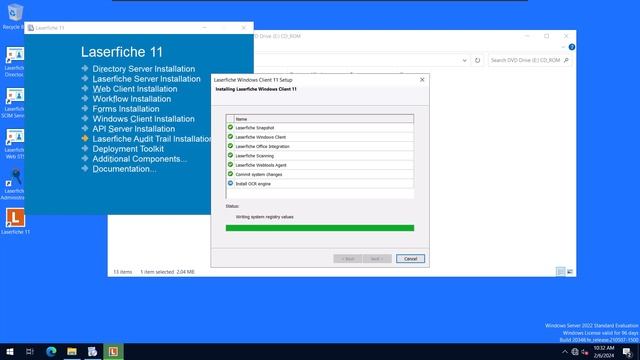
Task: Cancel the Windows Client 11 setup
Action: click(410, 259)
